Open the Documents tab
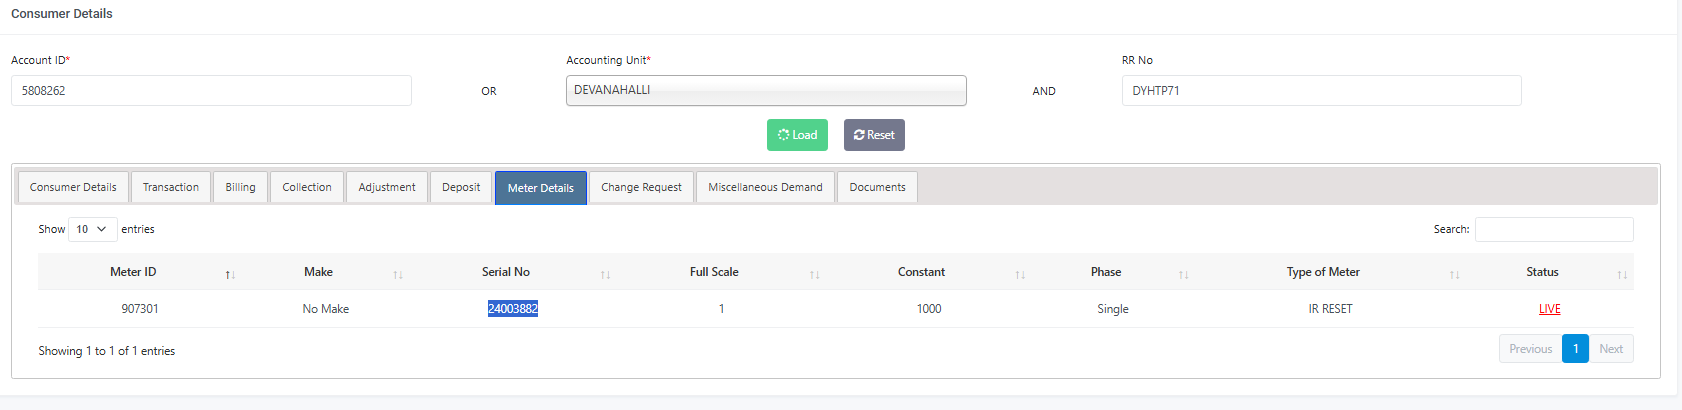The image size is (1682, 410). click(x=877, y=187)
